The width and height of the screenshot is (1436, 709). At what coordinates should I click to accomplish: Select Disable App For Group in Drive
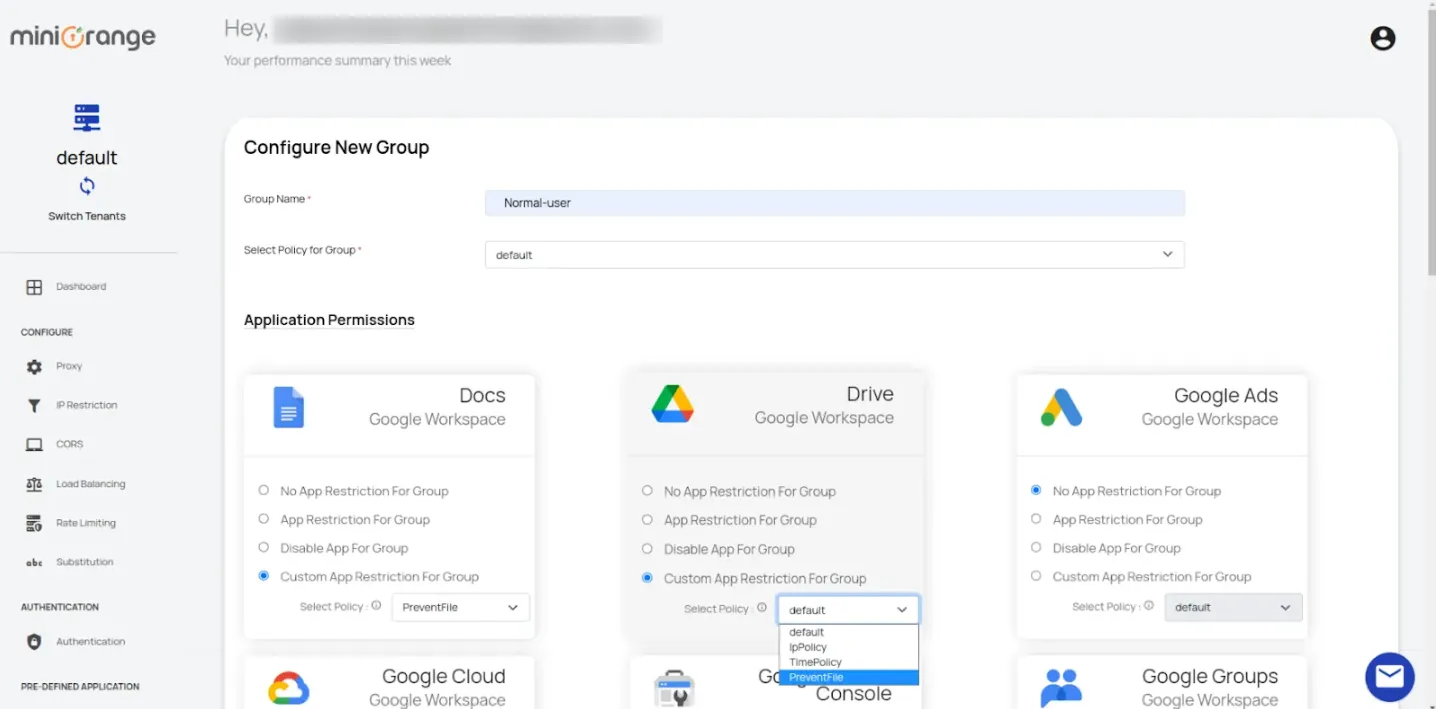tap(647, 548)
